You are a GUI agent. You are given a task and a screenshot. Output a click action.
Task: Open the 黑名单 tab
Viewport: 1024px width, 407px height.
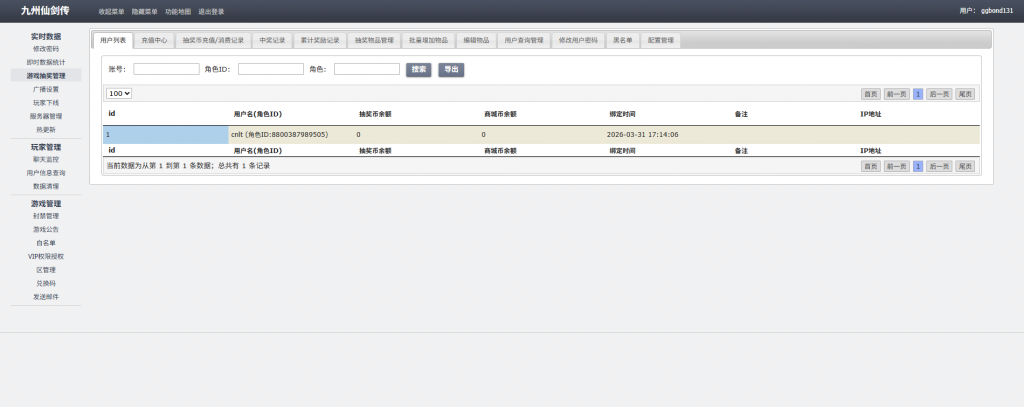[x=622, y=40]
